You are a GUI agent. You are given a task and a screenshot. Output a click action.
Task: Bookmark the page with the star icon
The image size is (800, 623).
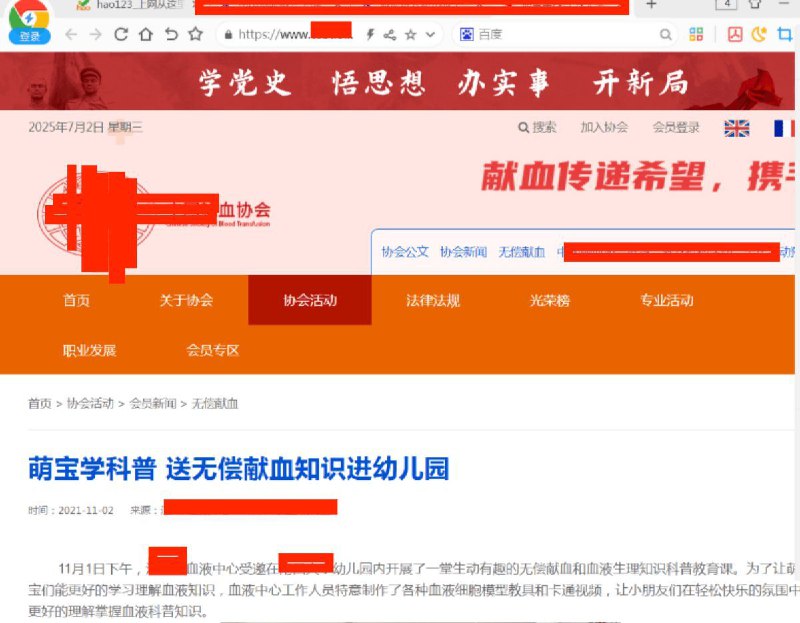(412, 33)
